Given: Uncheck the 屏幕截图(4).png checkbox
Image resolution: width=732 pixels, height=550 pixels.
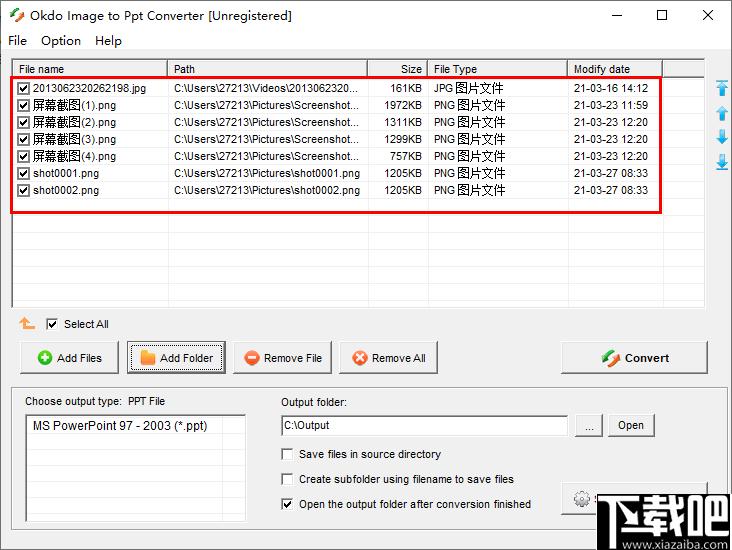Looking at the screenshot, I should tap(23, 156).
